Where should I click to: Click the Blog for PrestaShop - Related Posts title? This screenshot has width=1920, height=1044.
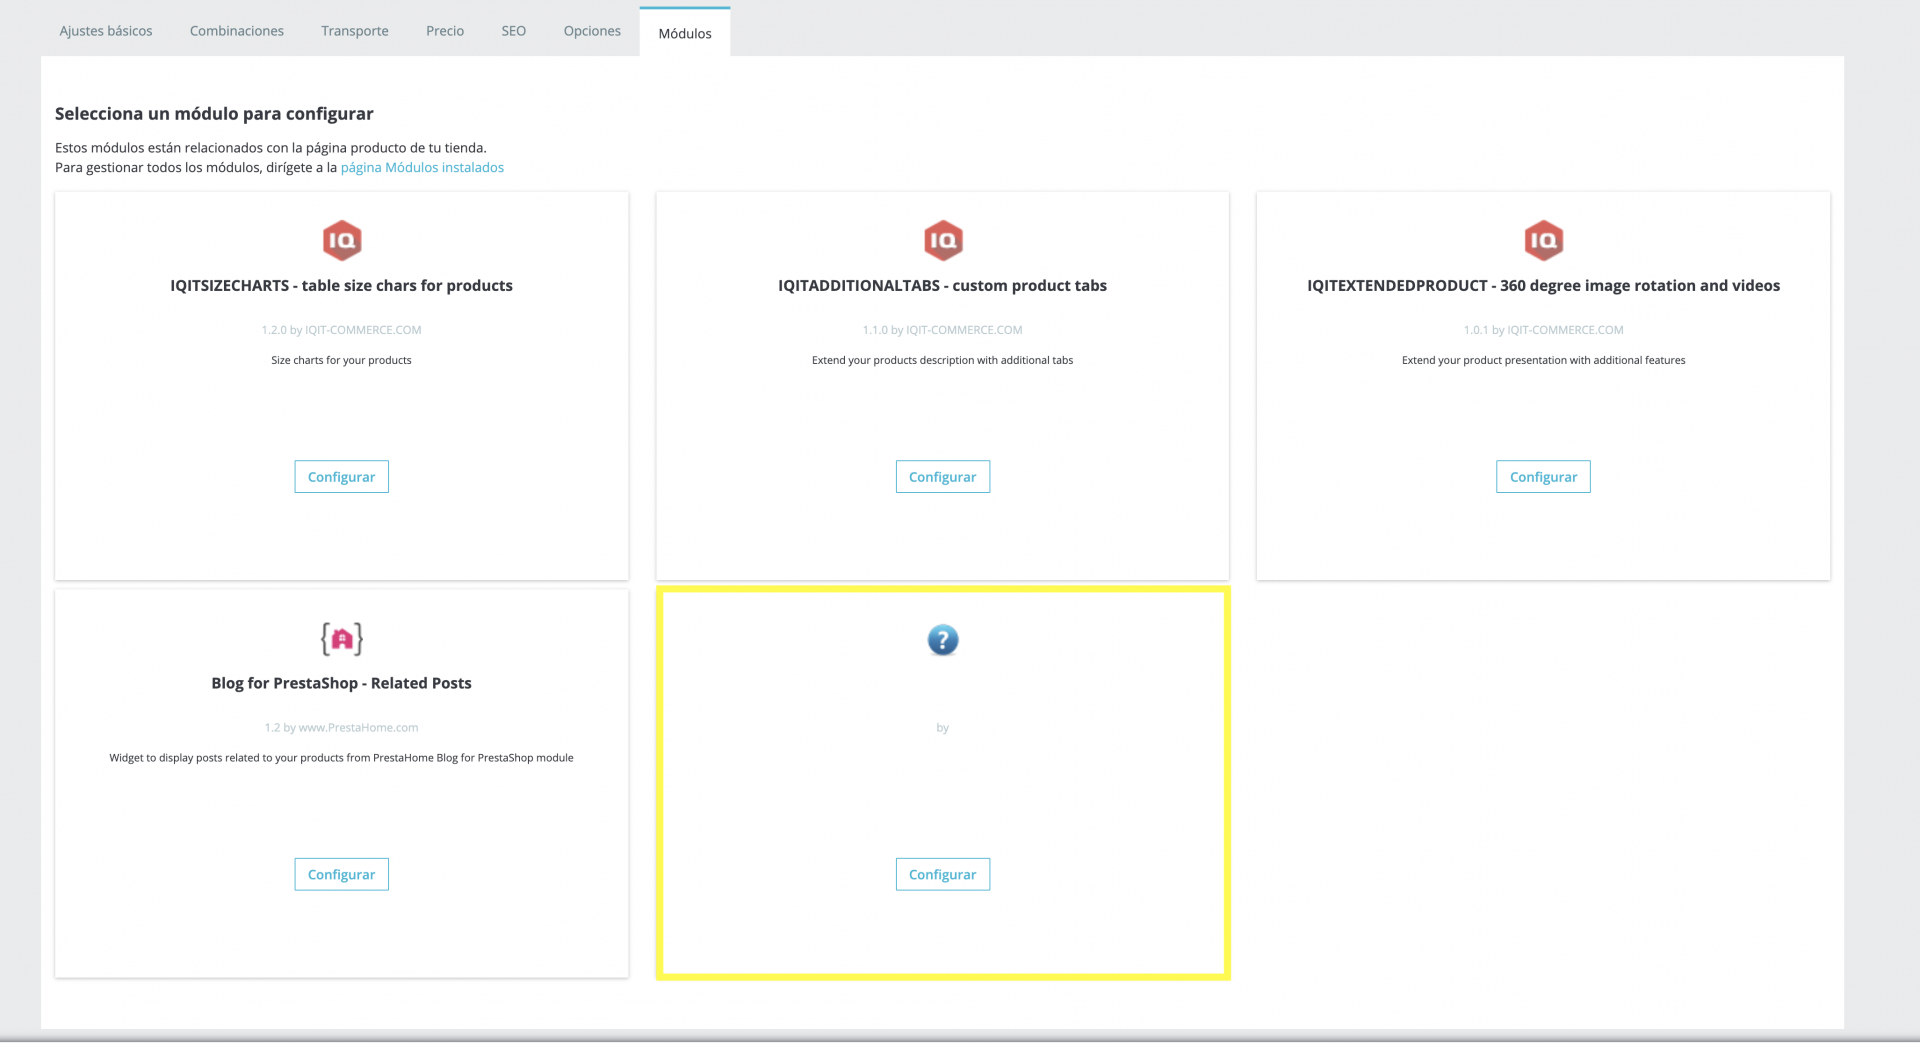tap(342, 684)
